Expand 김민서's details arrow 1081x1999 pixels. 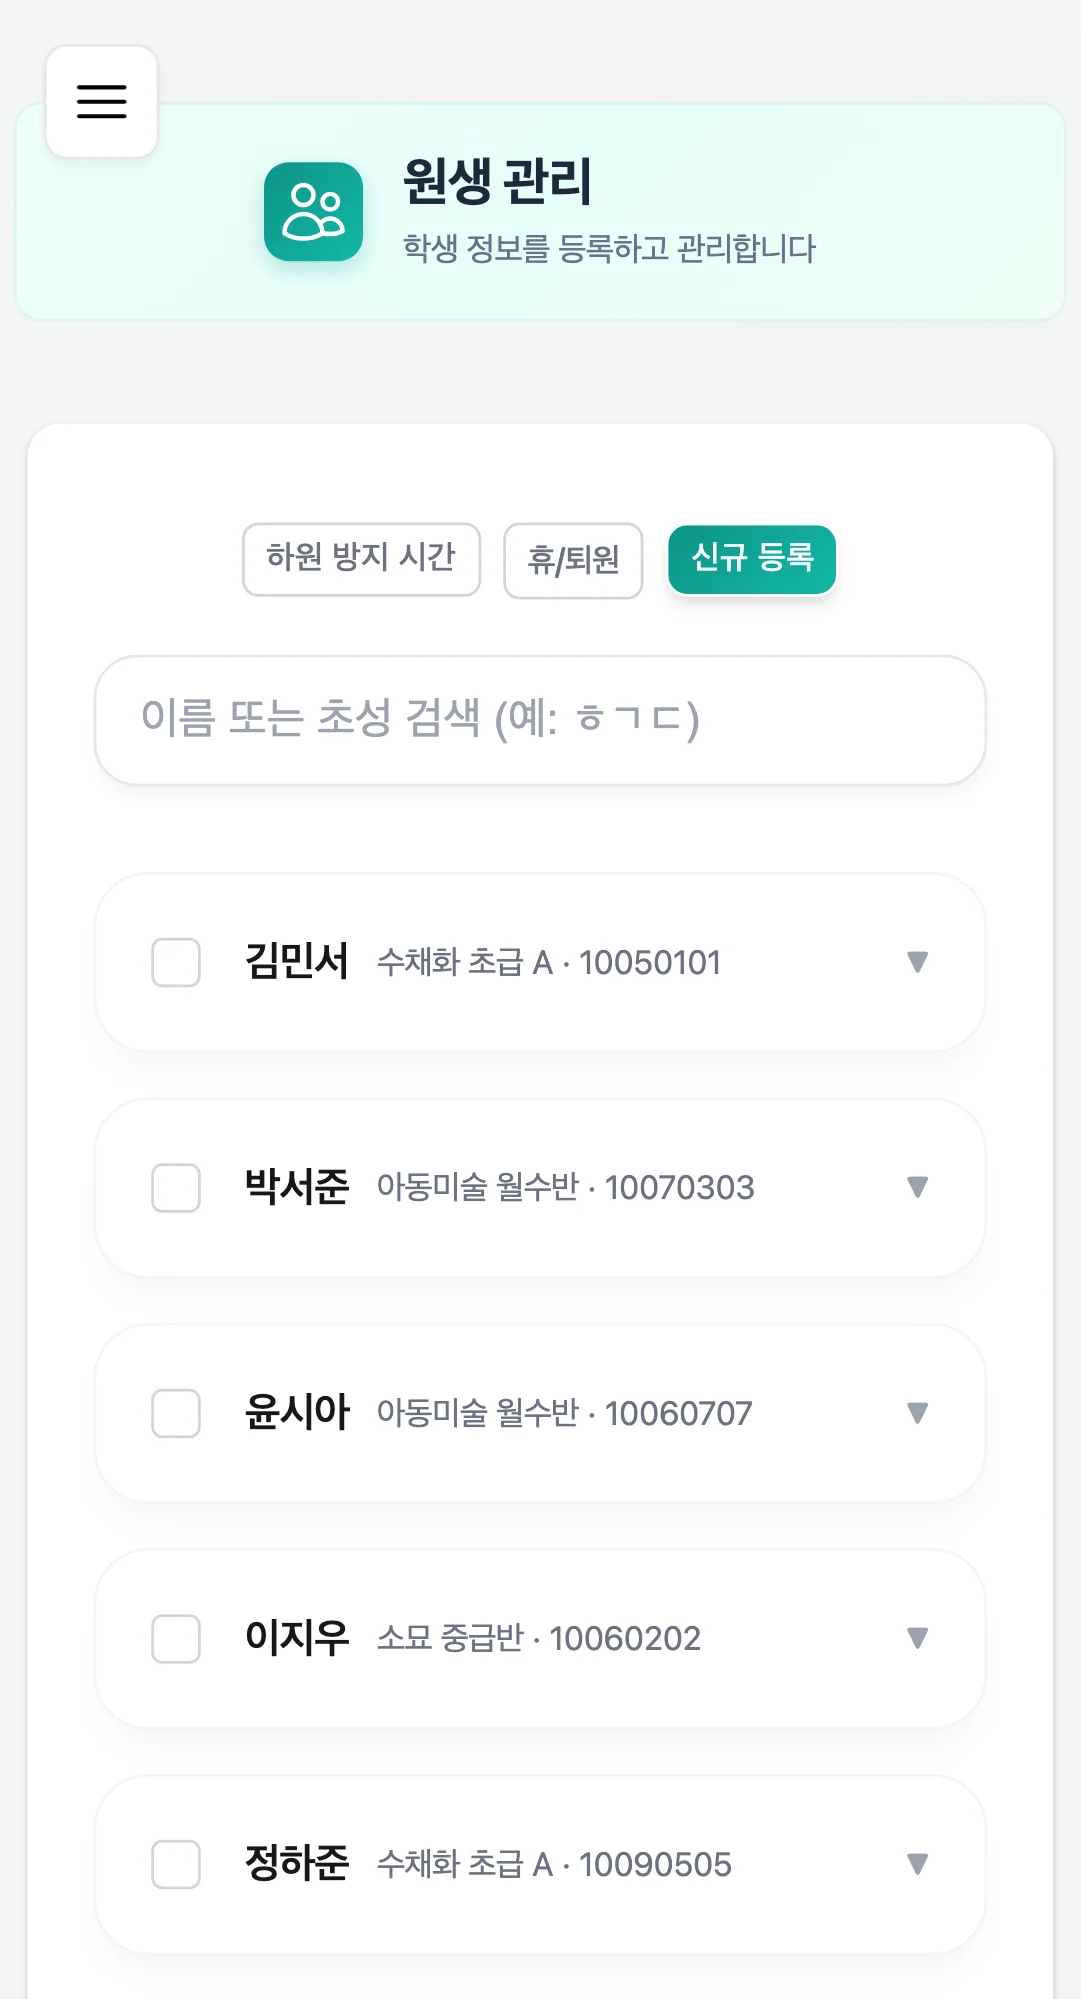(x=917, y=962)
